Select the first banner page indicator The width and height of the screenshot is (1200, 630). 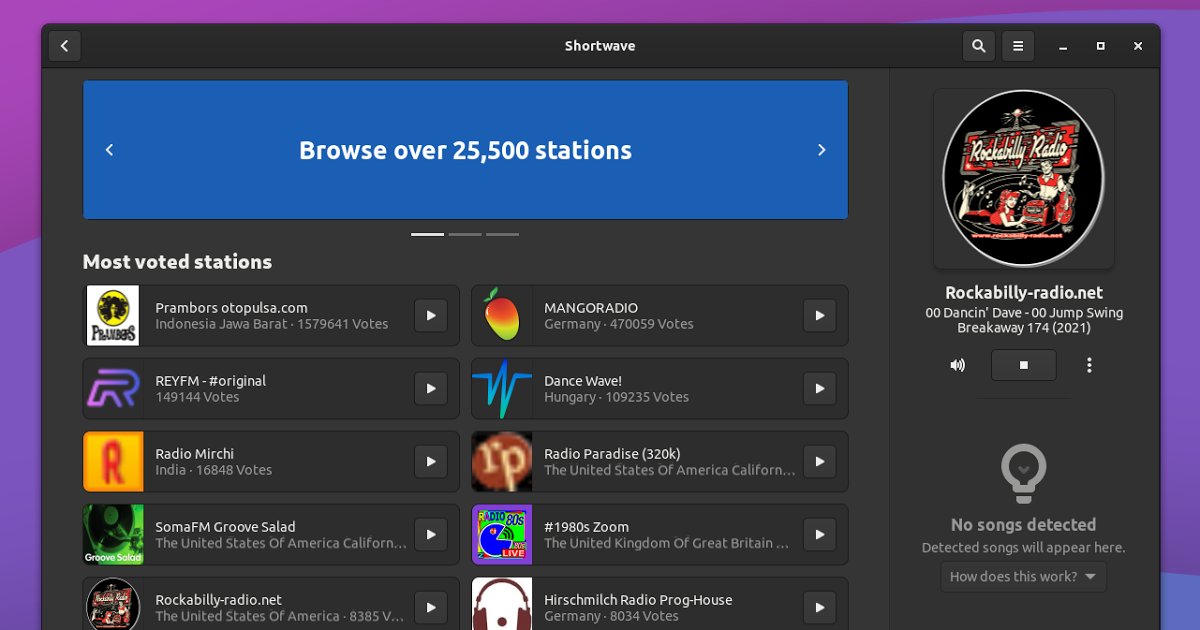[427, 234]
